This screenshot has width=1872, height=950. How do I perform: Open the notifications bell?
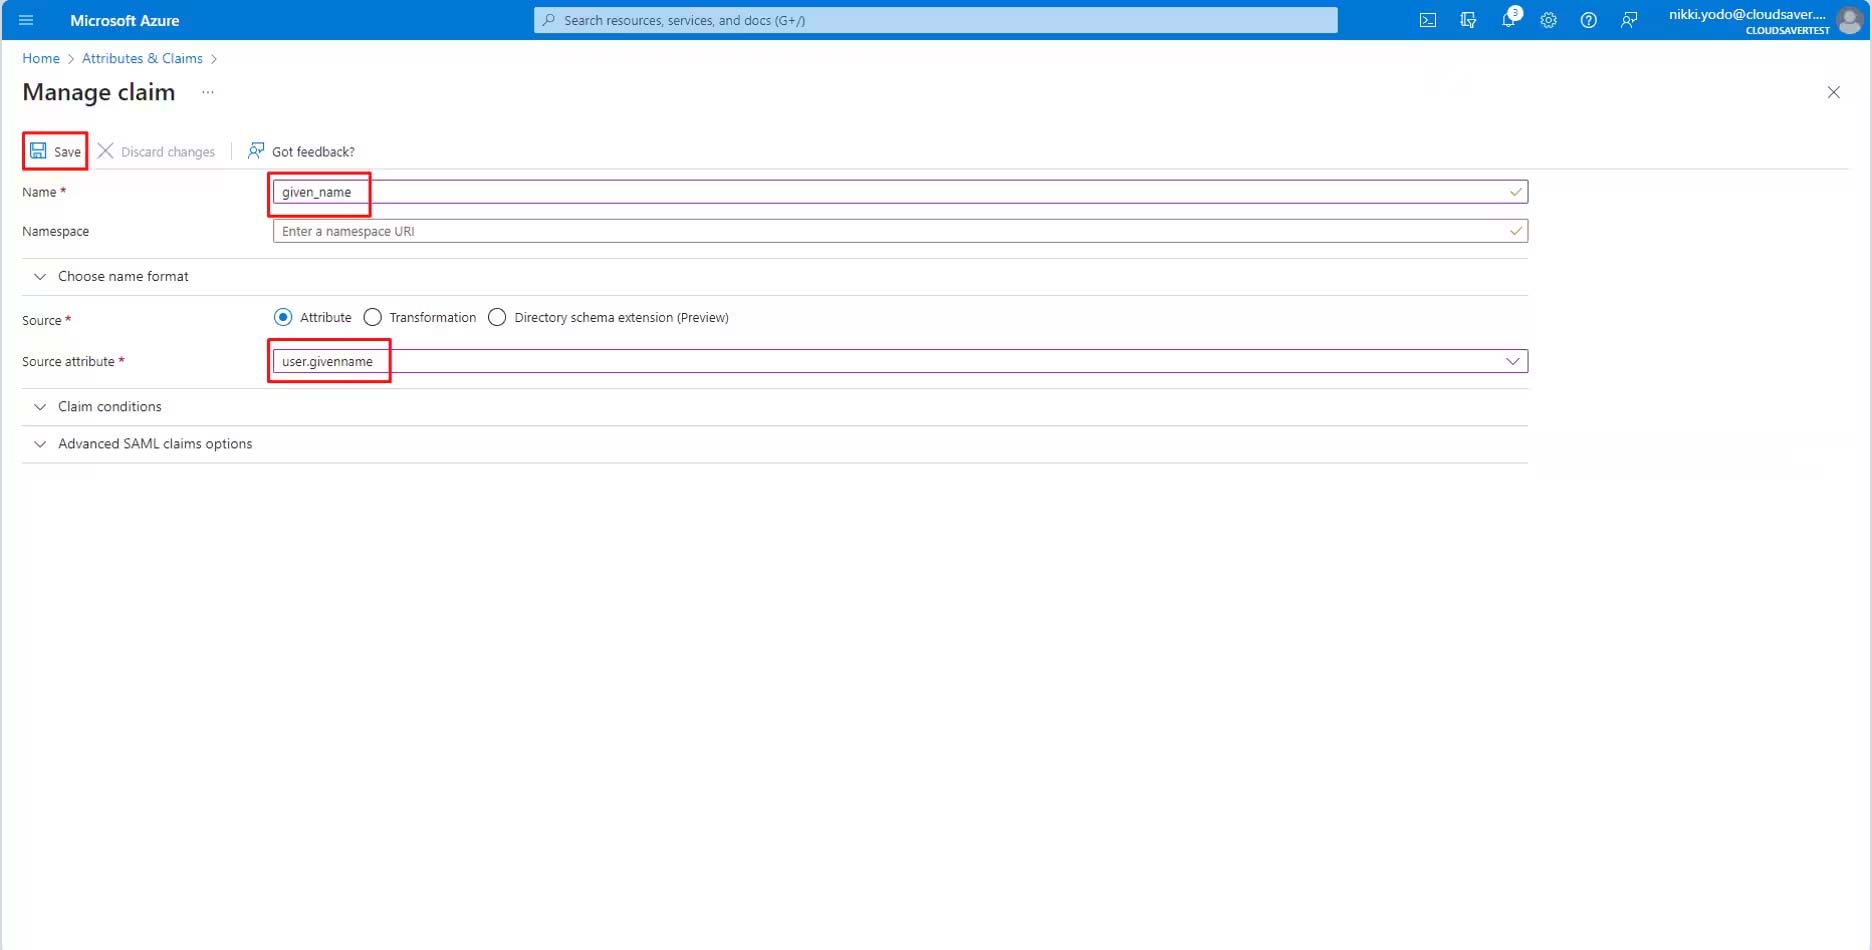(1508, 20)
